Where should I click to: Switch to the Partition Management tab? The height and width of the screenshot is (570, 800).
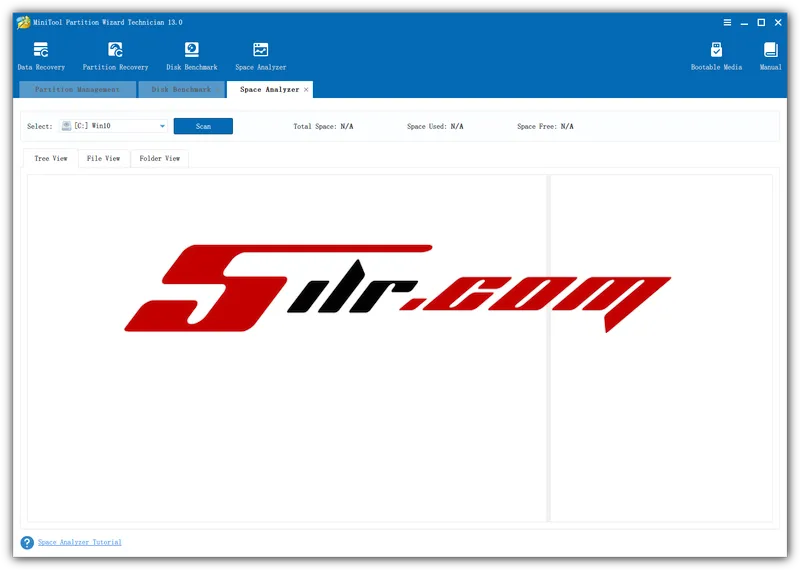pos(78,89)
